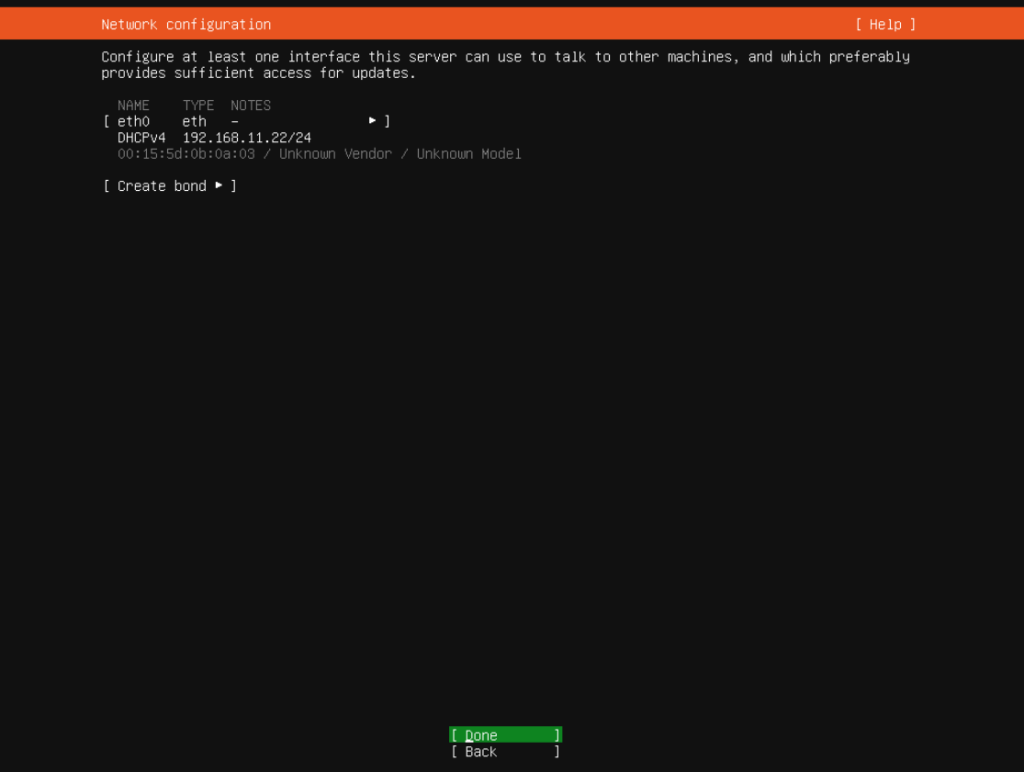
Task: Click the dash in the NOTES column
Action: pyautogui.click(x=234, y=121)
